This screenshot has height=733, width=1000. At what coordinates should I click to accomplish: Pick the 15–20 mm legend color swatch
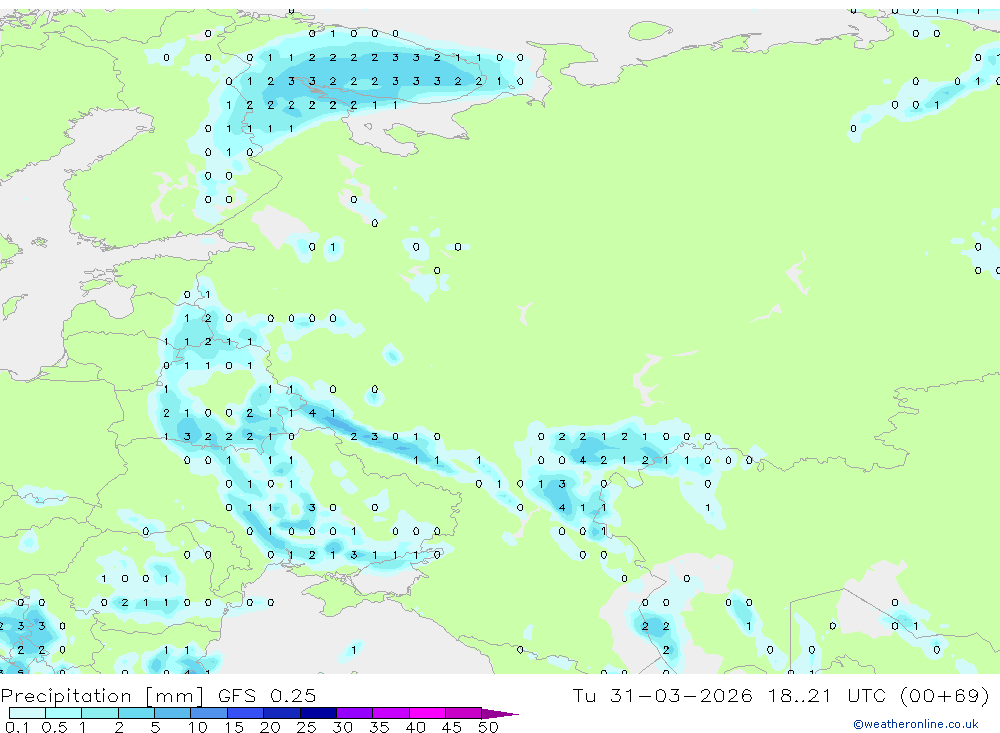click(246, 713)
